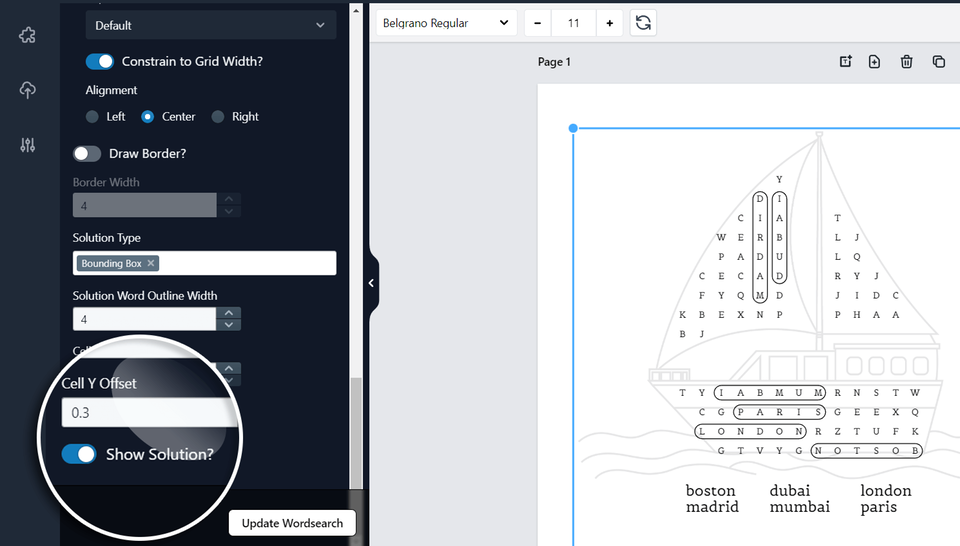The height and width of the screenshot is (546, 960).
Task: Click the word mumbai in list
Action: [x=800, y=507]
